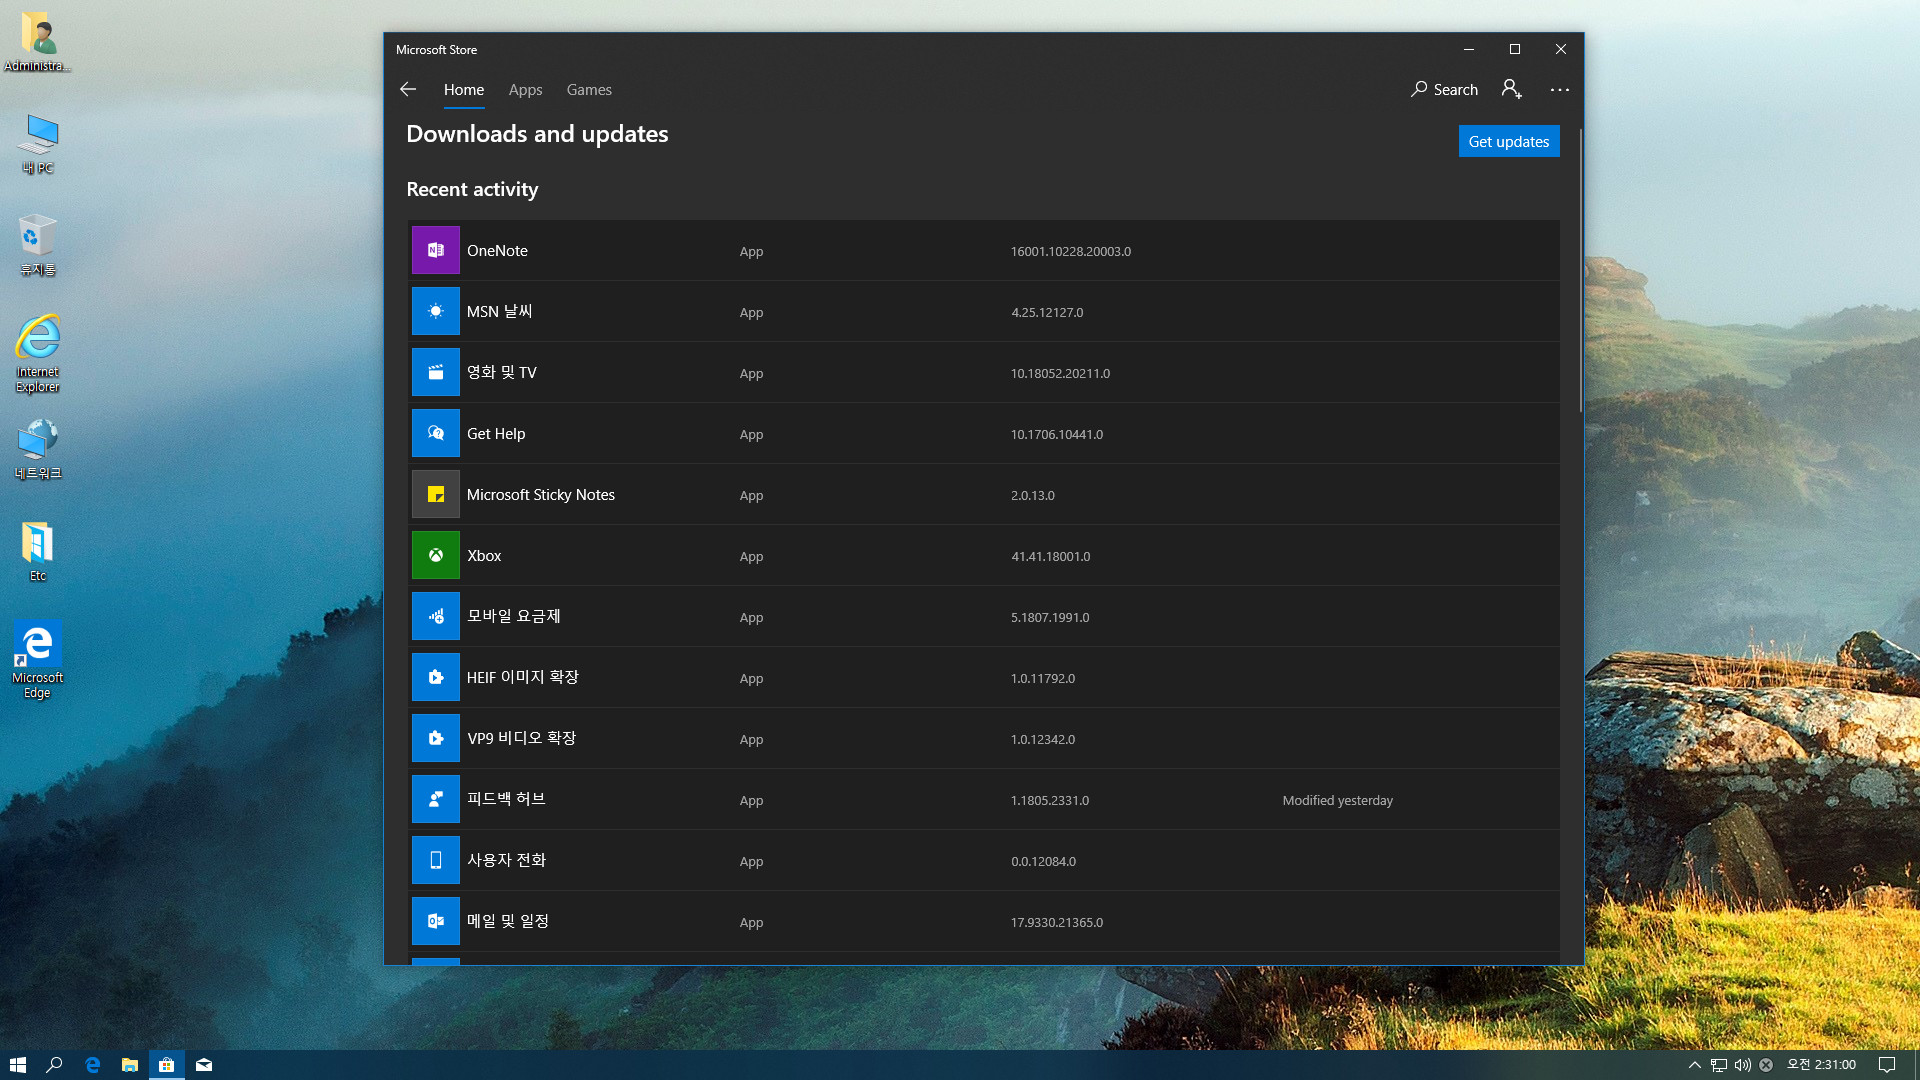Click the search bar on Windows taskbar

pos(54,1064)
